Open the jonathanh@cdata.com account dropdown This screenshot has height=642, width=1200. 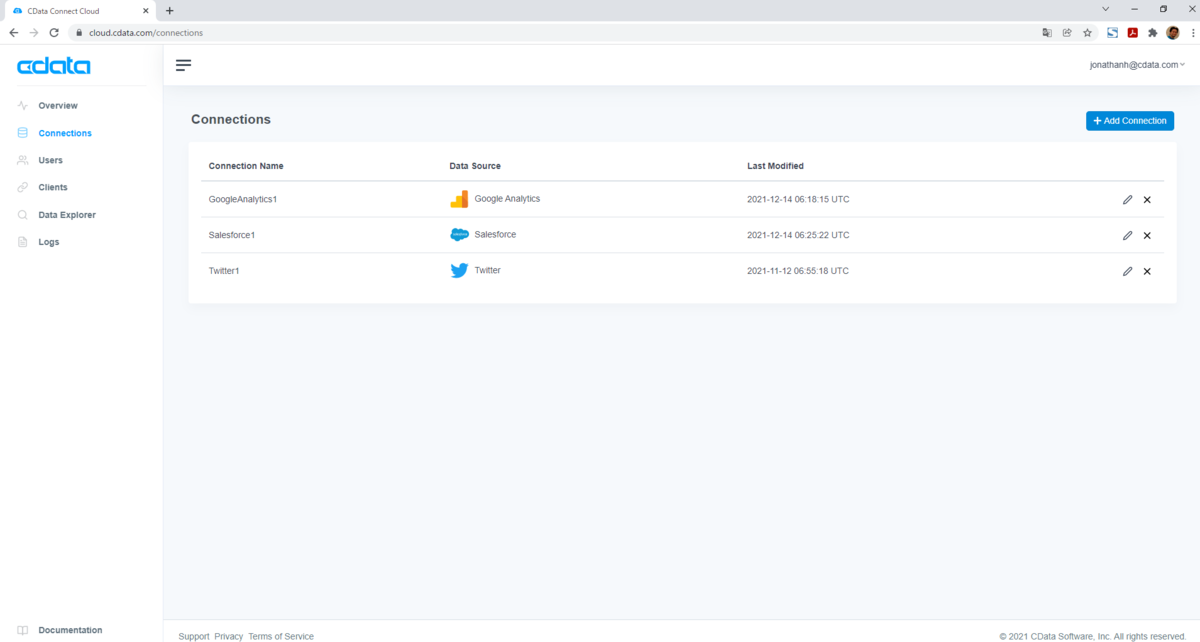[x=1137, y=64]
